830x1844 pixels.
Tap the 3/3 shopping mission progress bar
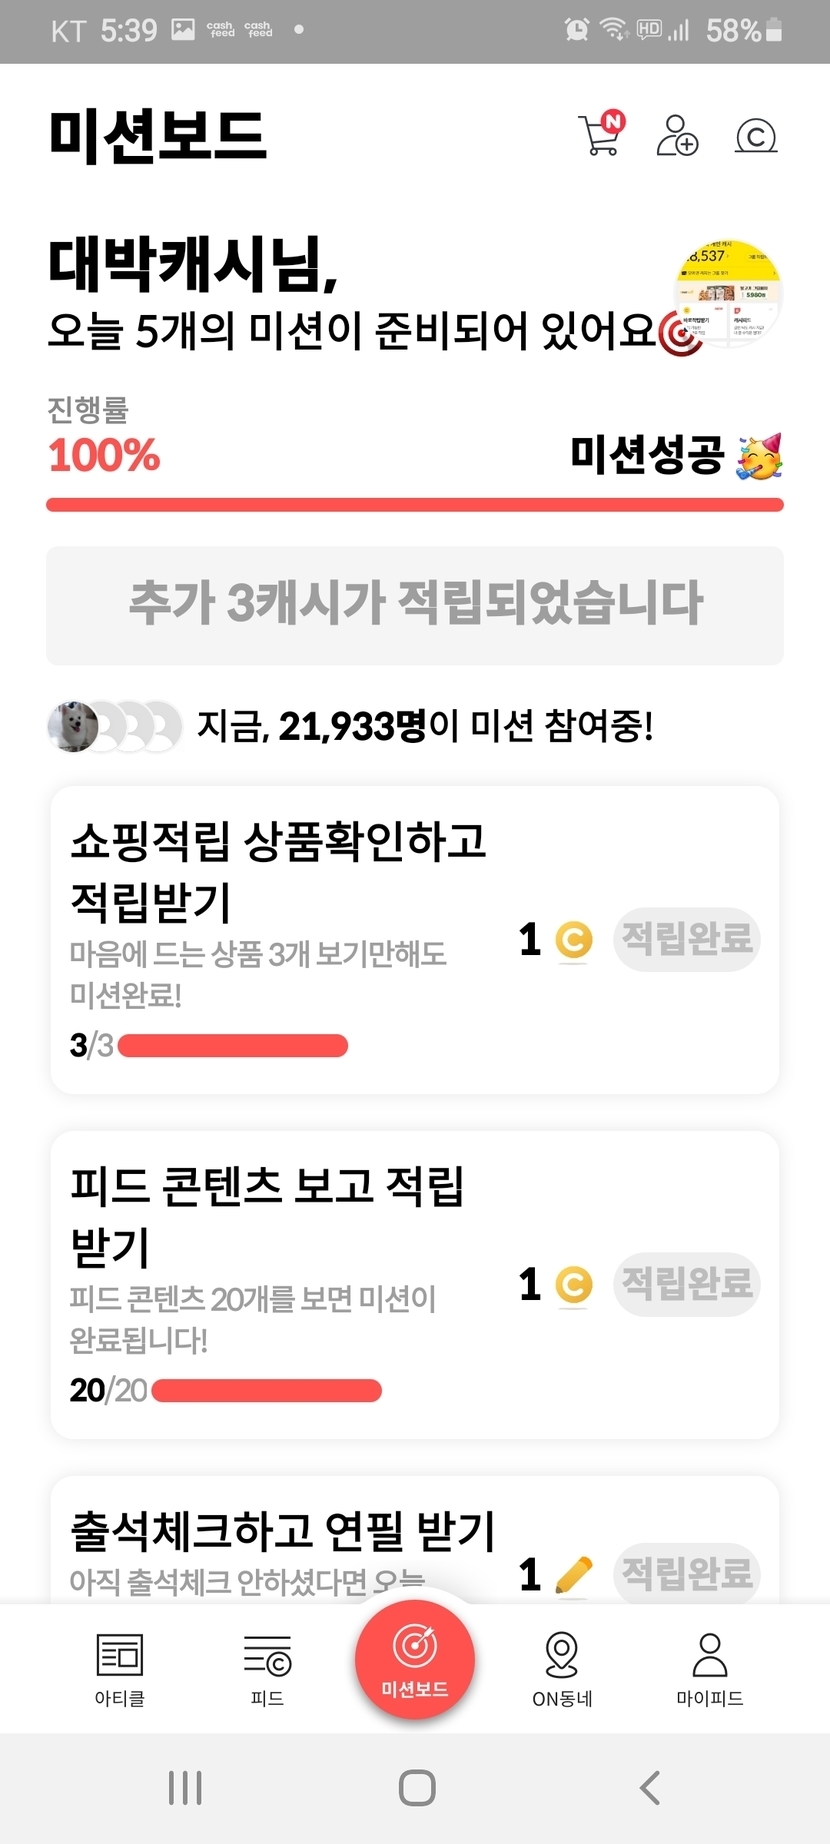[232, 1046]
